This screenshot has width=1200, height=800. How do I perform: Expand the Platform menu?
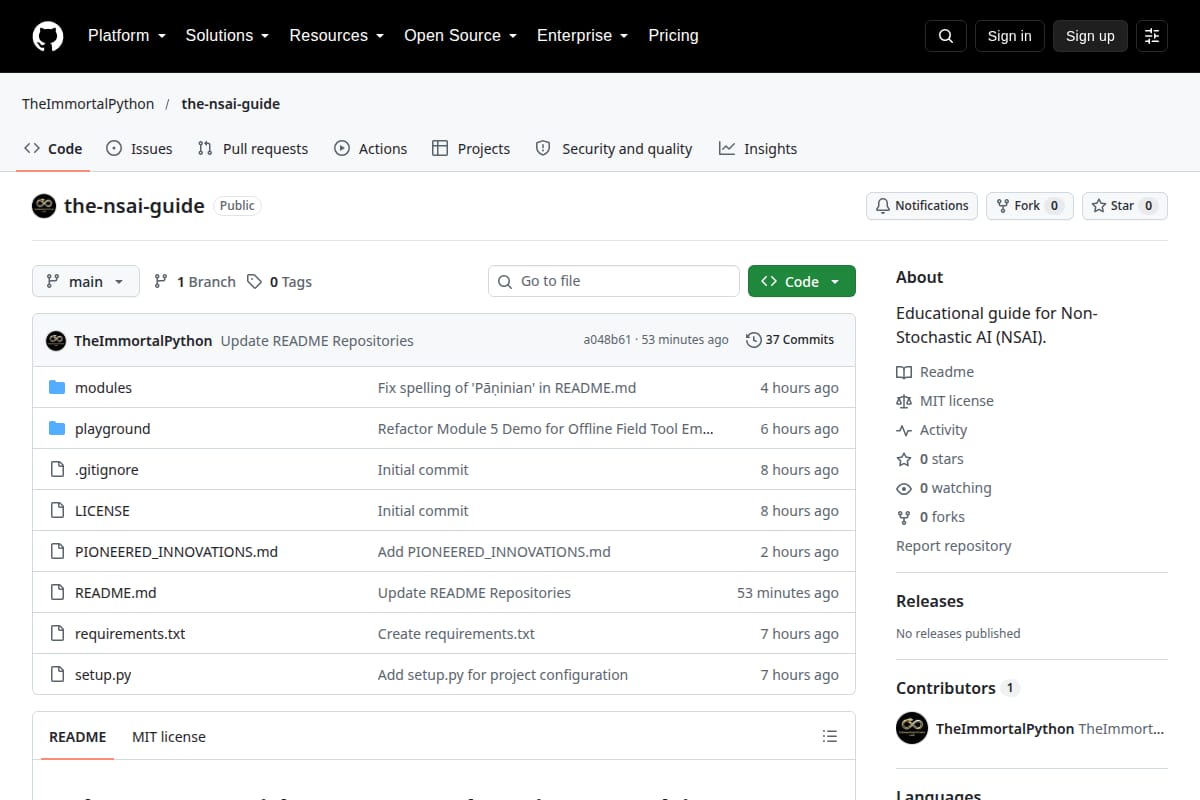[126, 36]
